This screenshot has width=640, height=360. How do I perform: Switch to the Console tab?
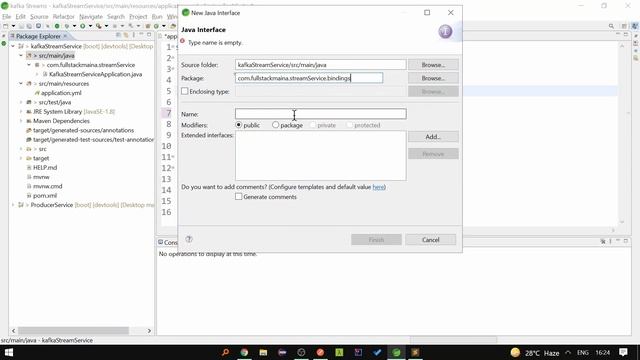coord(168,242)
